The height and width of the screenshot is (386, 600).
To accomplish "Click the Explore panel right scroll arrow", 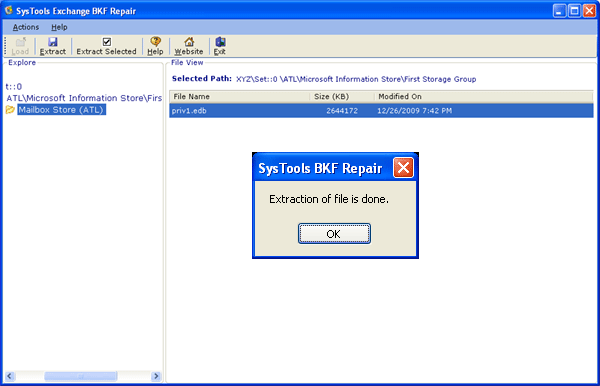I will pos(156,376).
